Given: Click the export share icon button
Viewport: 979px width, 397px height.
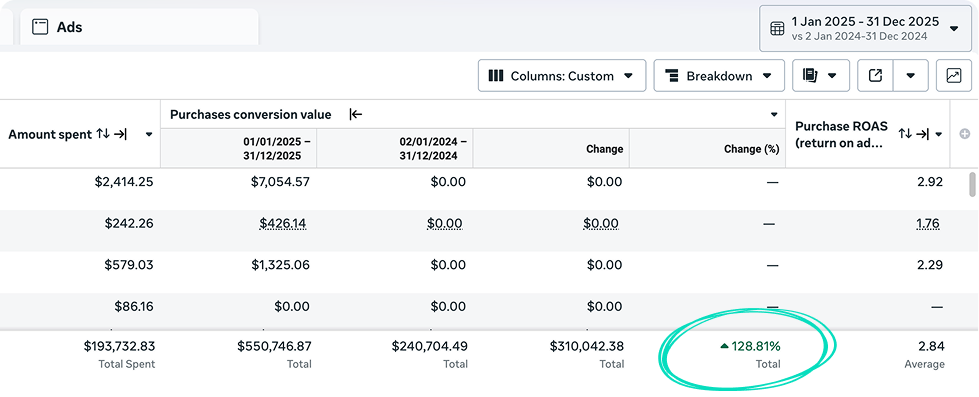Looking at the screenshot, I should pos(875,76).
